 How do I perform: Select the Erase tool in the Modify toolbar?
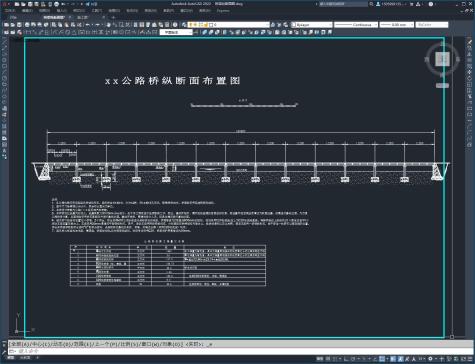tap(470, 43)
